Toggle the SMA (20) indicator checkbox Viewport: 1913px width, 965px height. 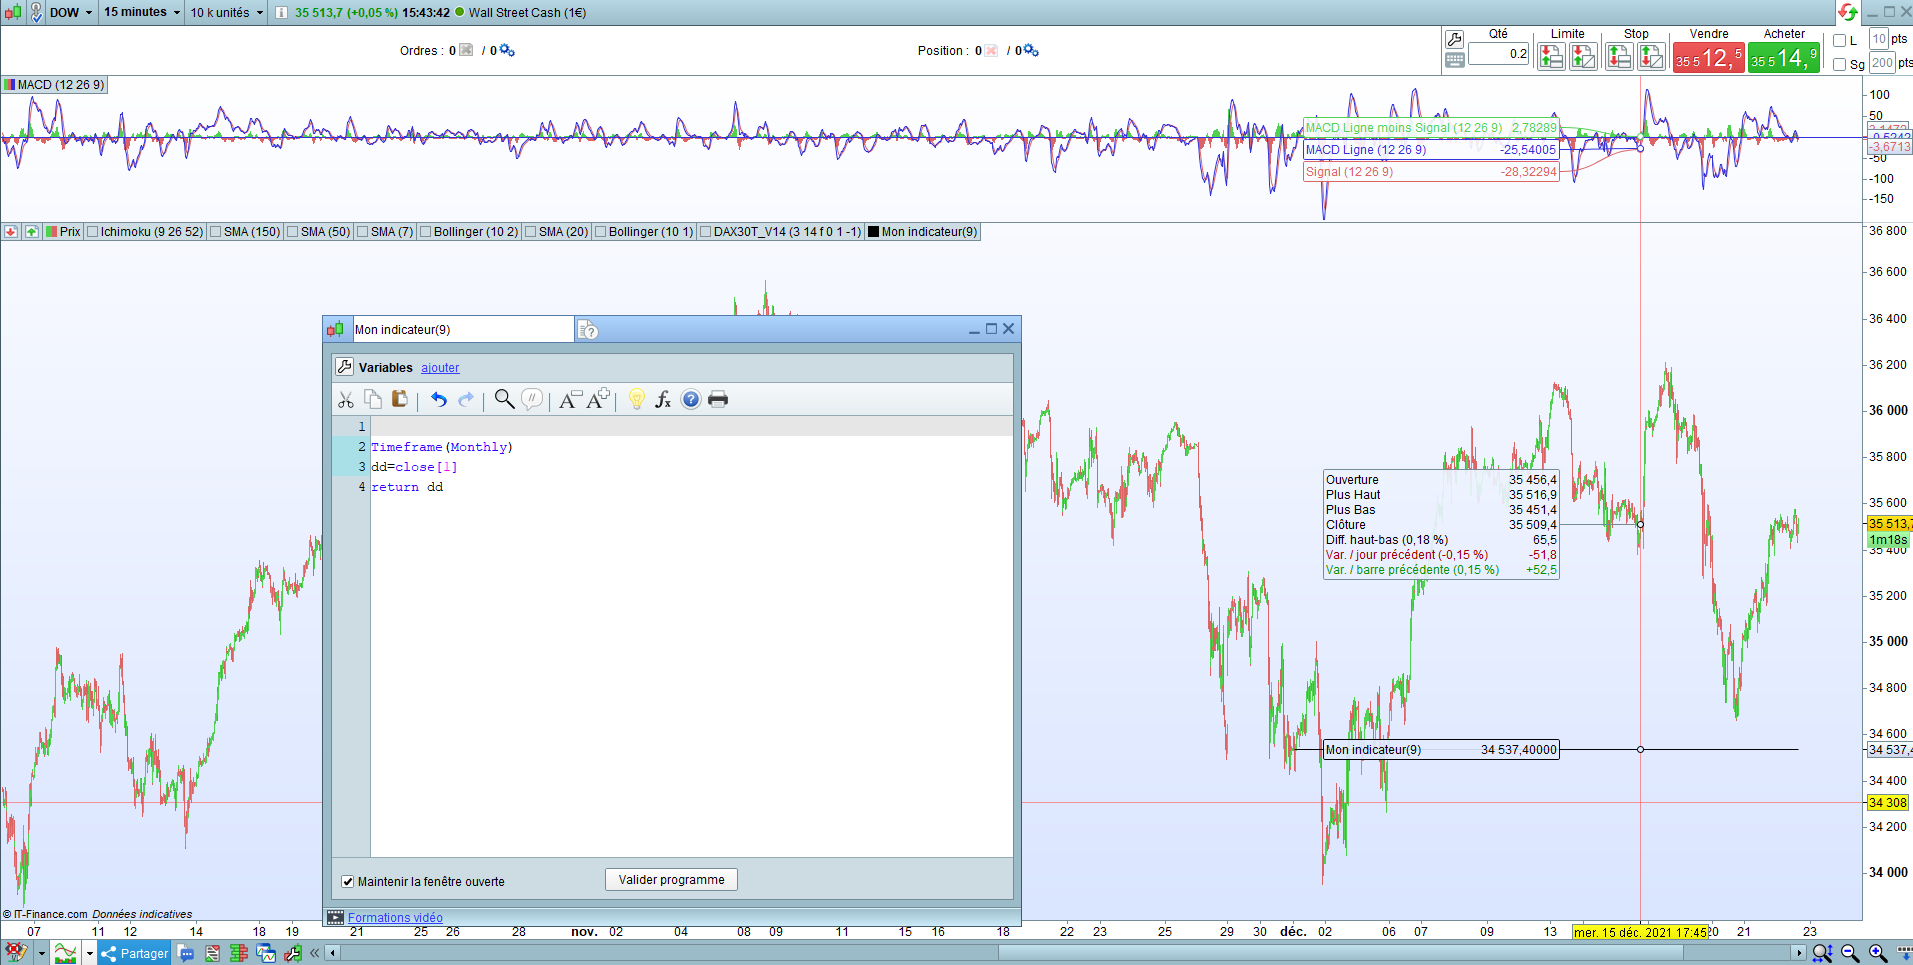point(530,232)
